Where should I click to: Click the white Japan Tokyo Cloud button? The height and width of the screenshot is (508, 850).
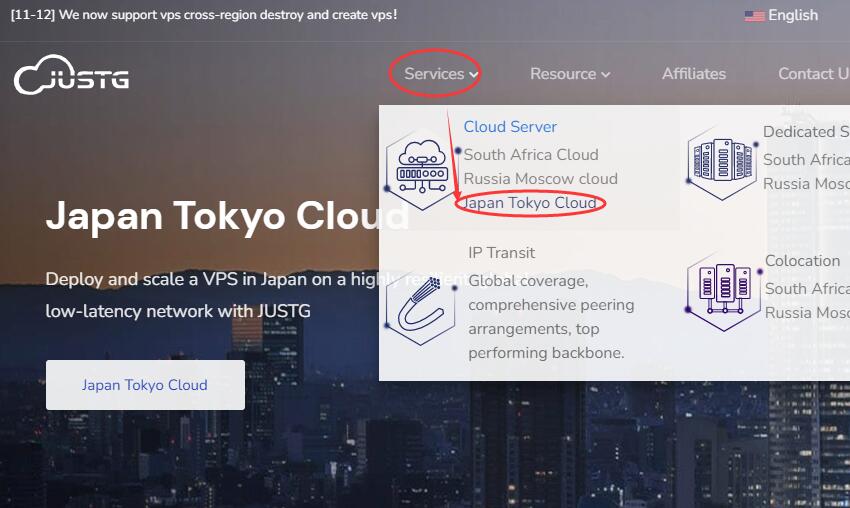point(145,385)
